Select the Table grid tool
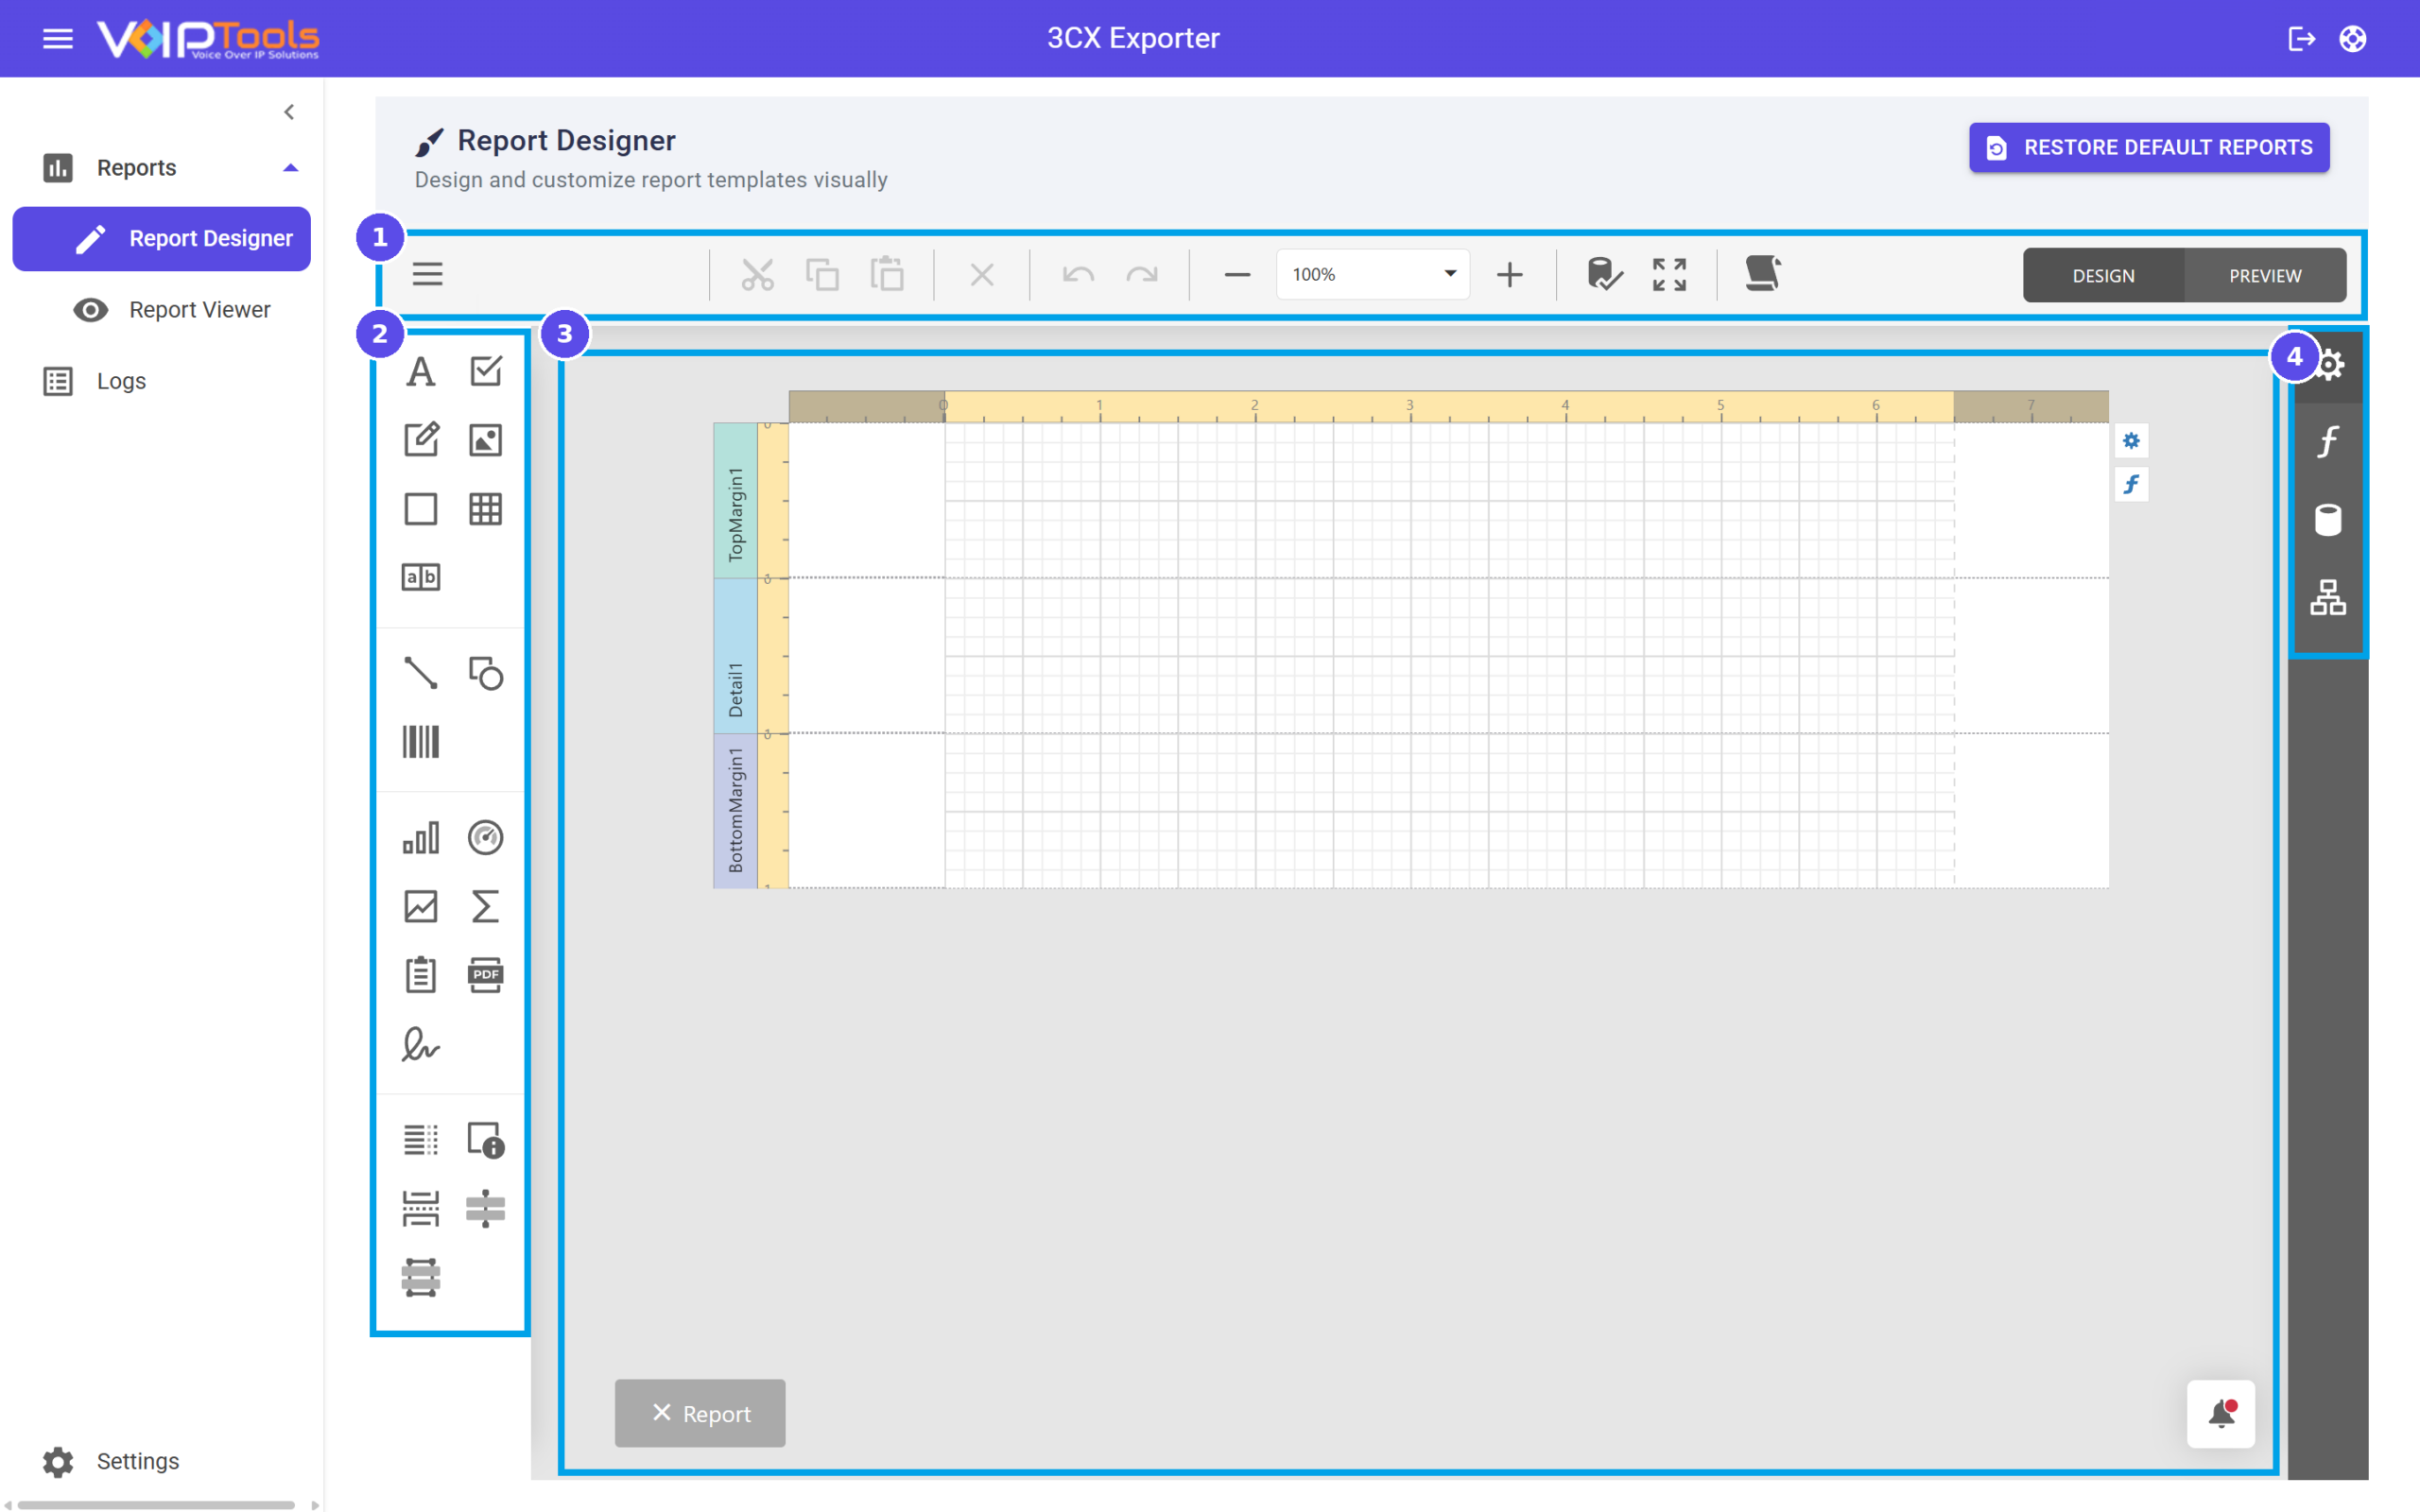Image resolution: width=2420 pixels, height=1512 pixels. (x=486, y=509)
